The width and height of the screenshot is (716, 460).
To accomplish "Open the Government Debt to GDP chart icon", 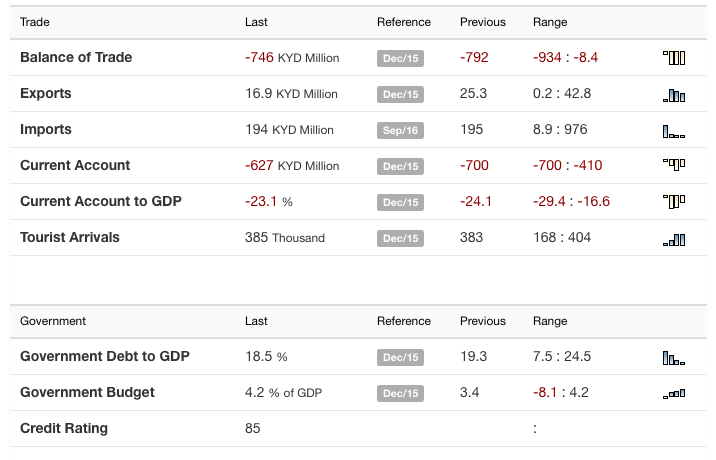I will click(x=674, y=357).
